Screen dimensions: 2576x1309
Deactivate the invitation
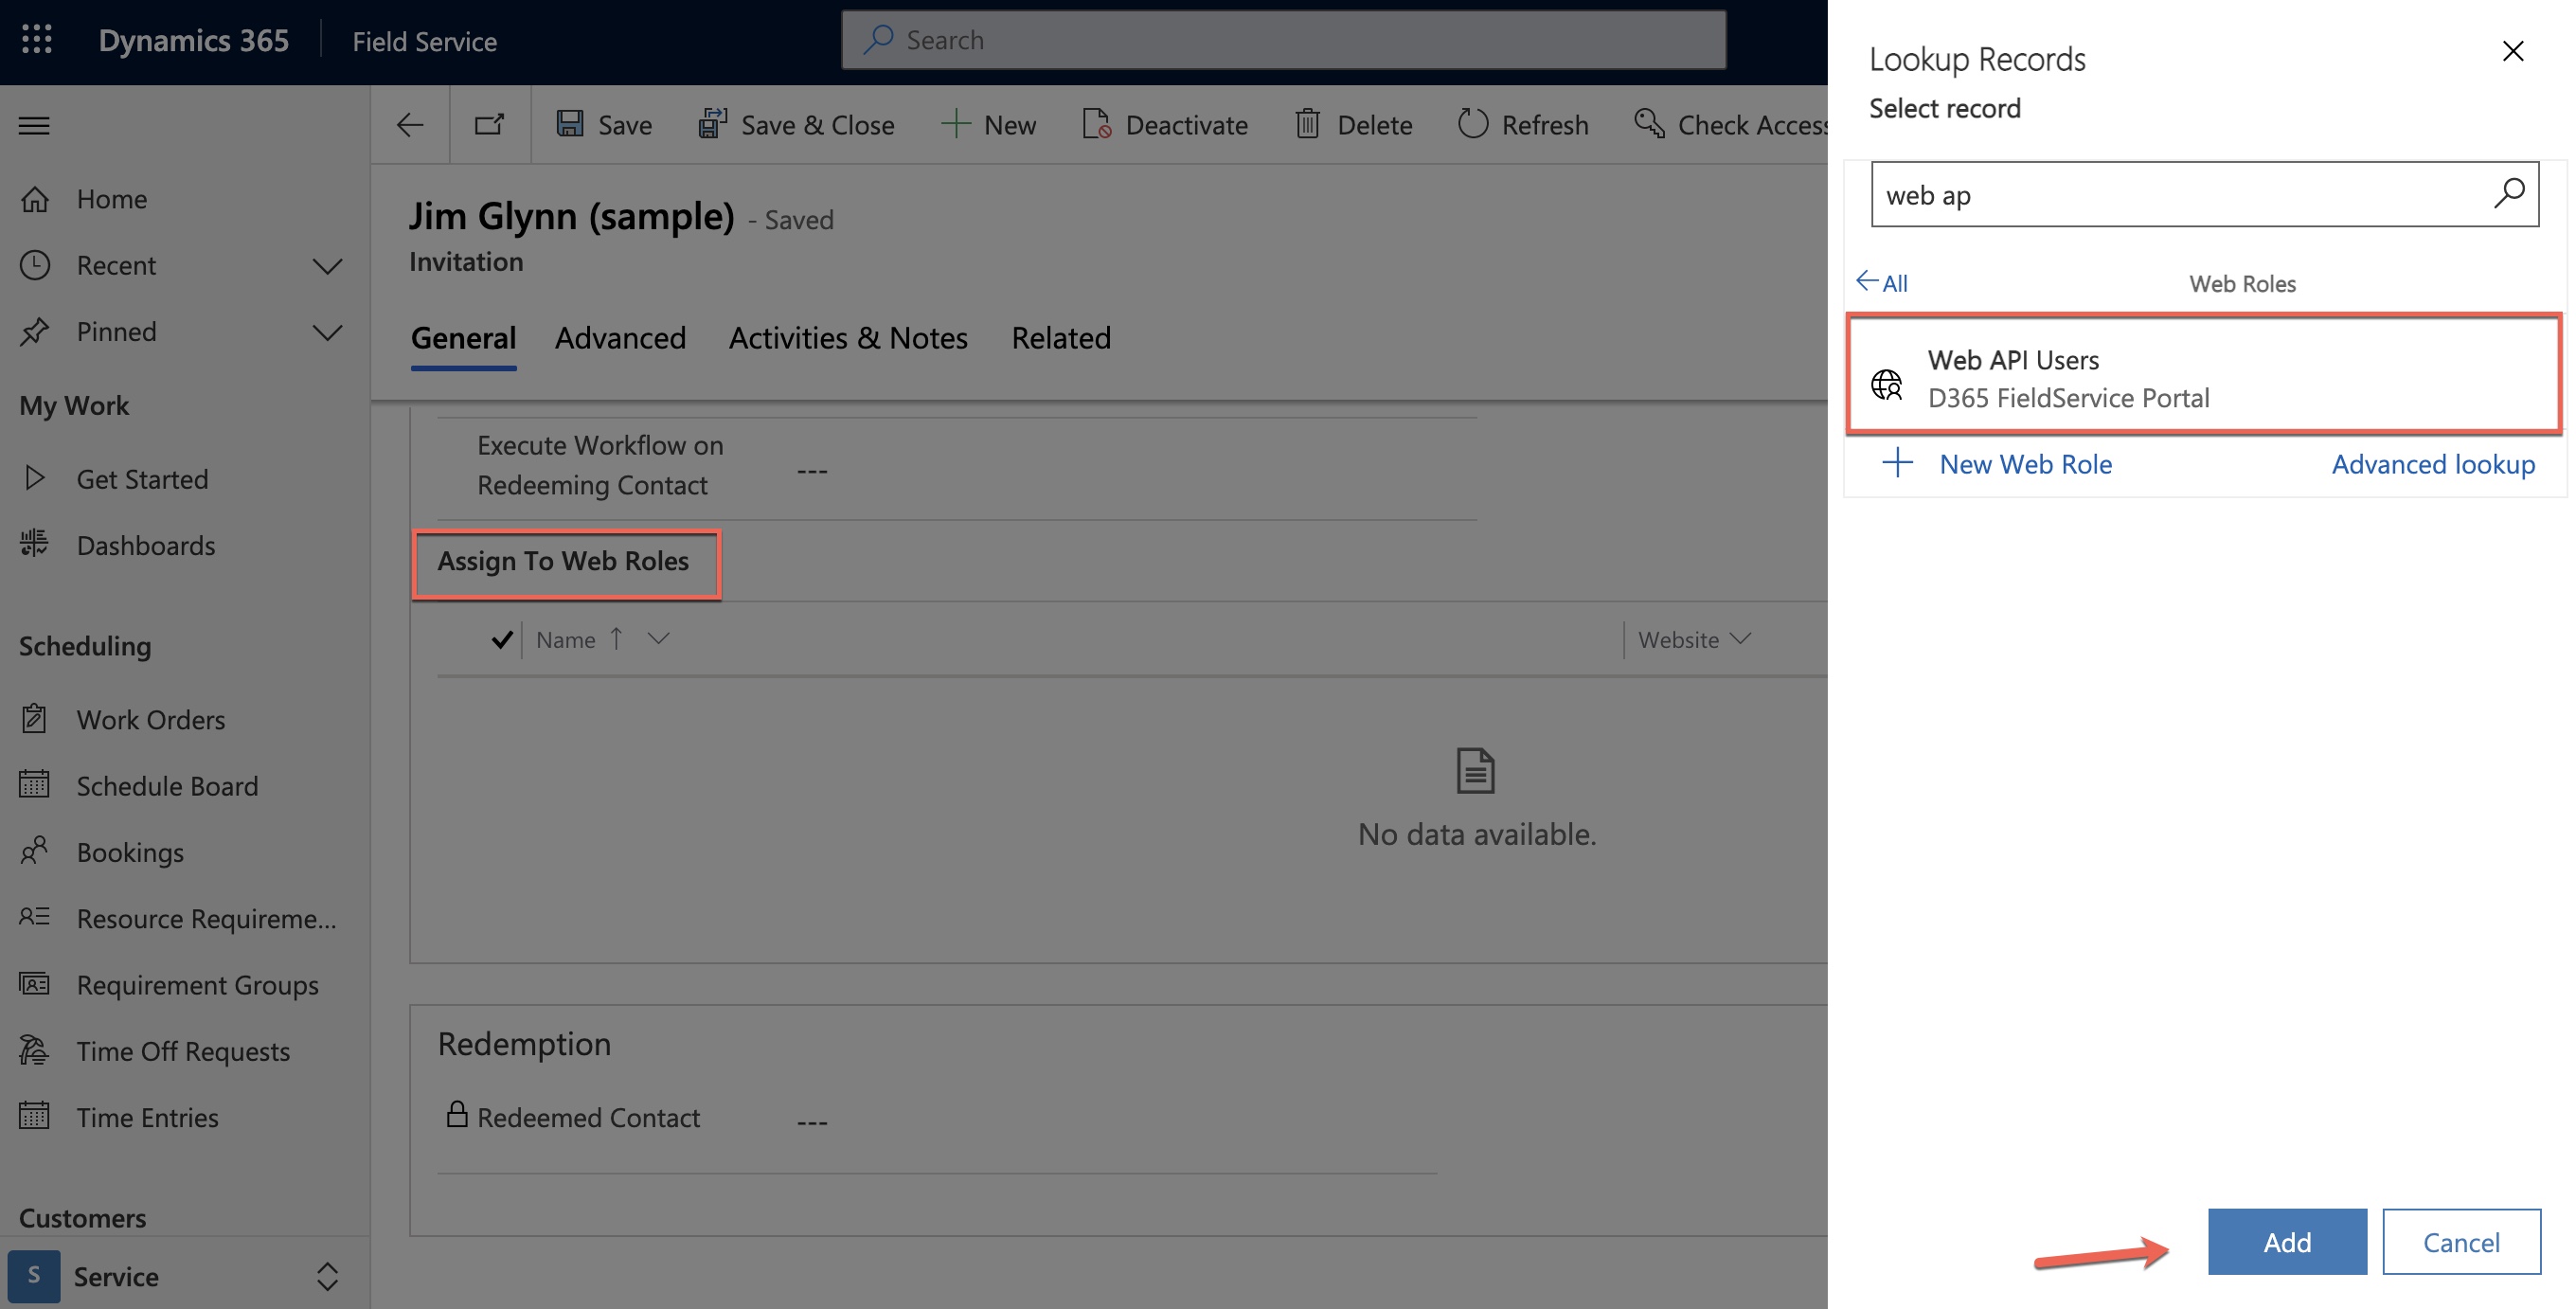1165,125
